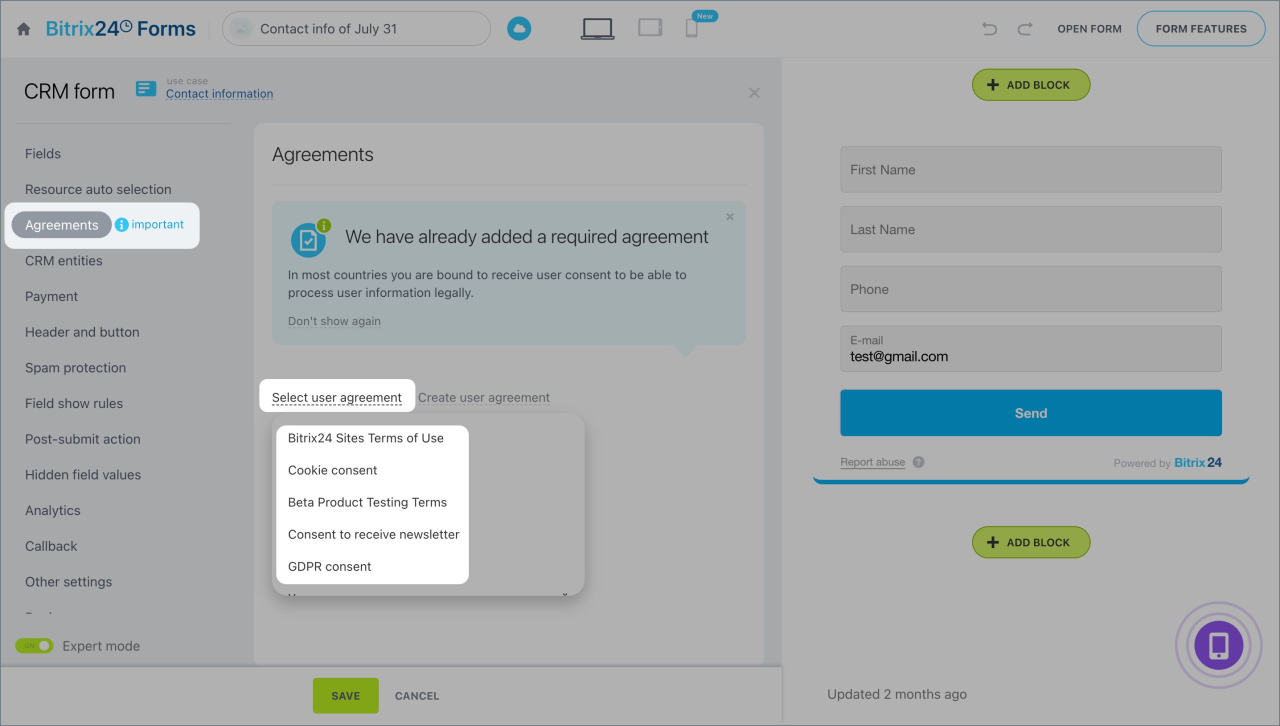Open the Spam protection settings section
The height and width of the screenshot is (726, 1280).
click(x=75, y=368)
